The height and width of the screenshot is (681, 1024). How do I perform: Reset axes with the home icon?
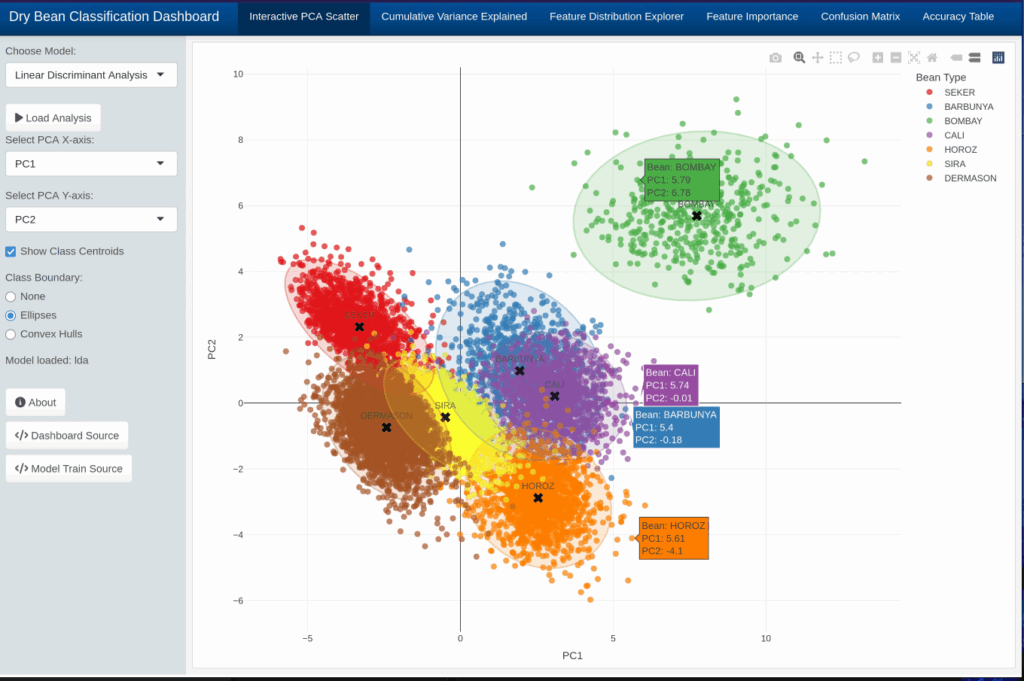(x=932, y=58)
